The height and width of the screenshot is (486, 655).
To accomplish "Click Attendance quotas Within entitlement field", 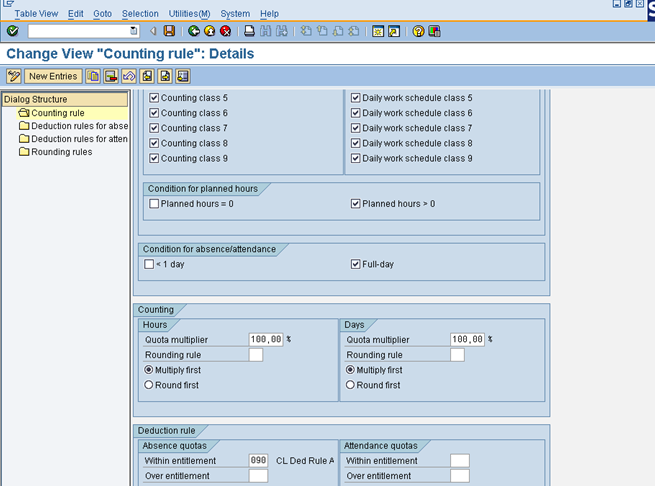I will [460, 461].
